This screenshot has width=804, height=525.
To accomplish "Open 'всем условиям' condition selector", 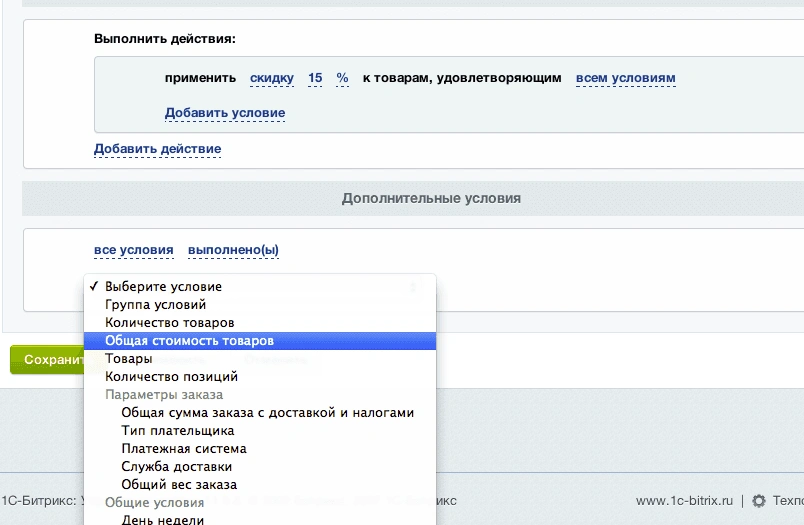I will [626, 78].
